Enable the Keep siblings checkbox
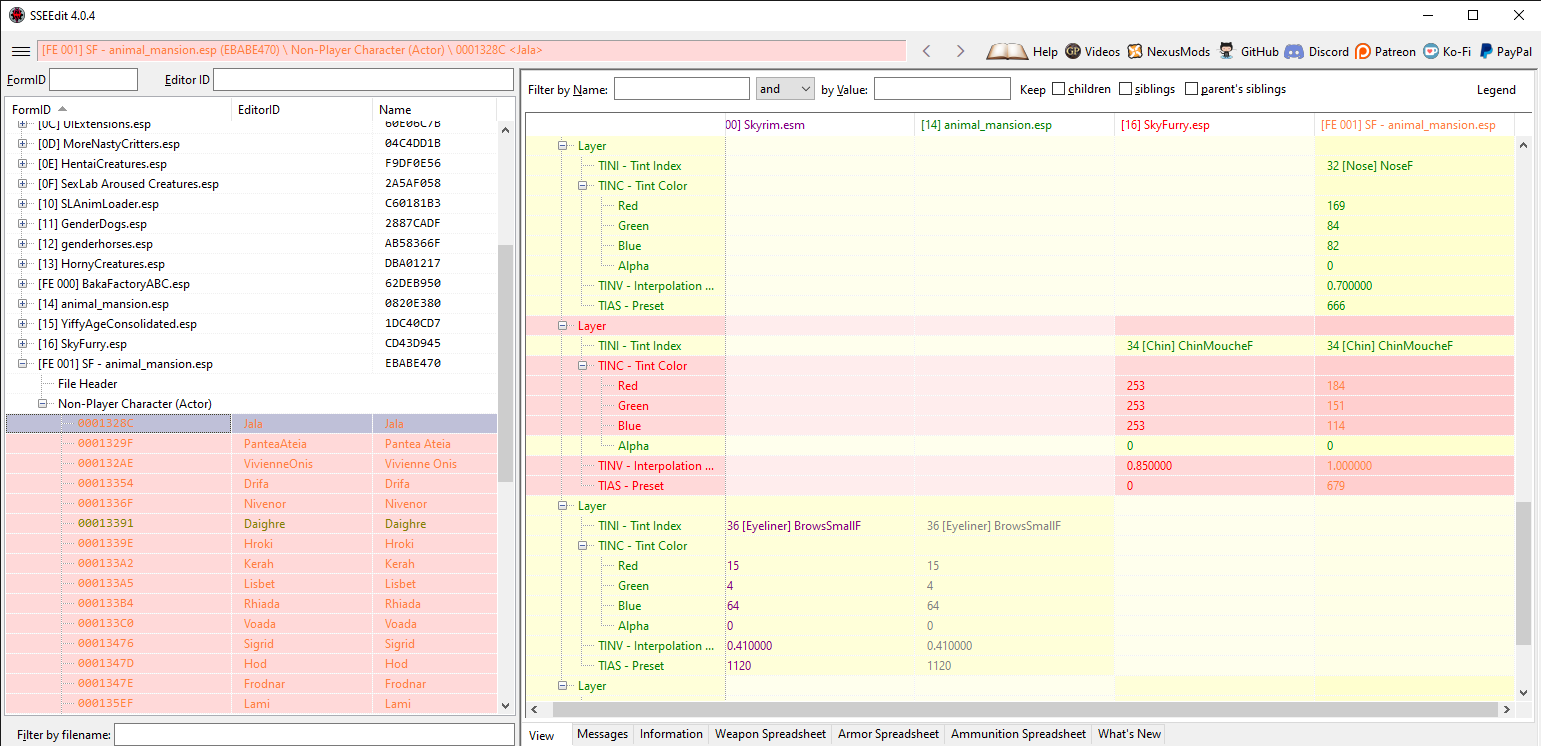The height and width of the screenshot is (746, 1541). coord(1125,89)
